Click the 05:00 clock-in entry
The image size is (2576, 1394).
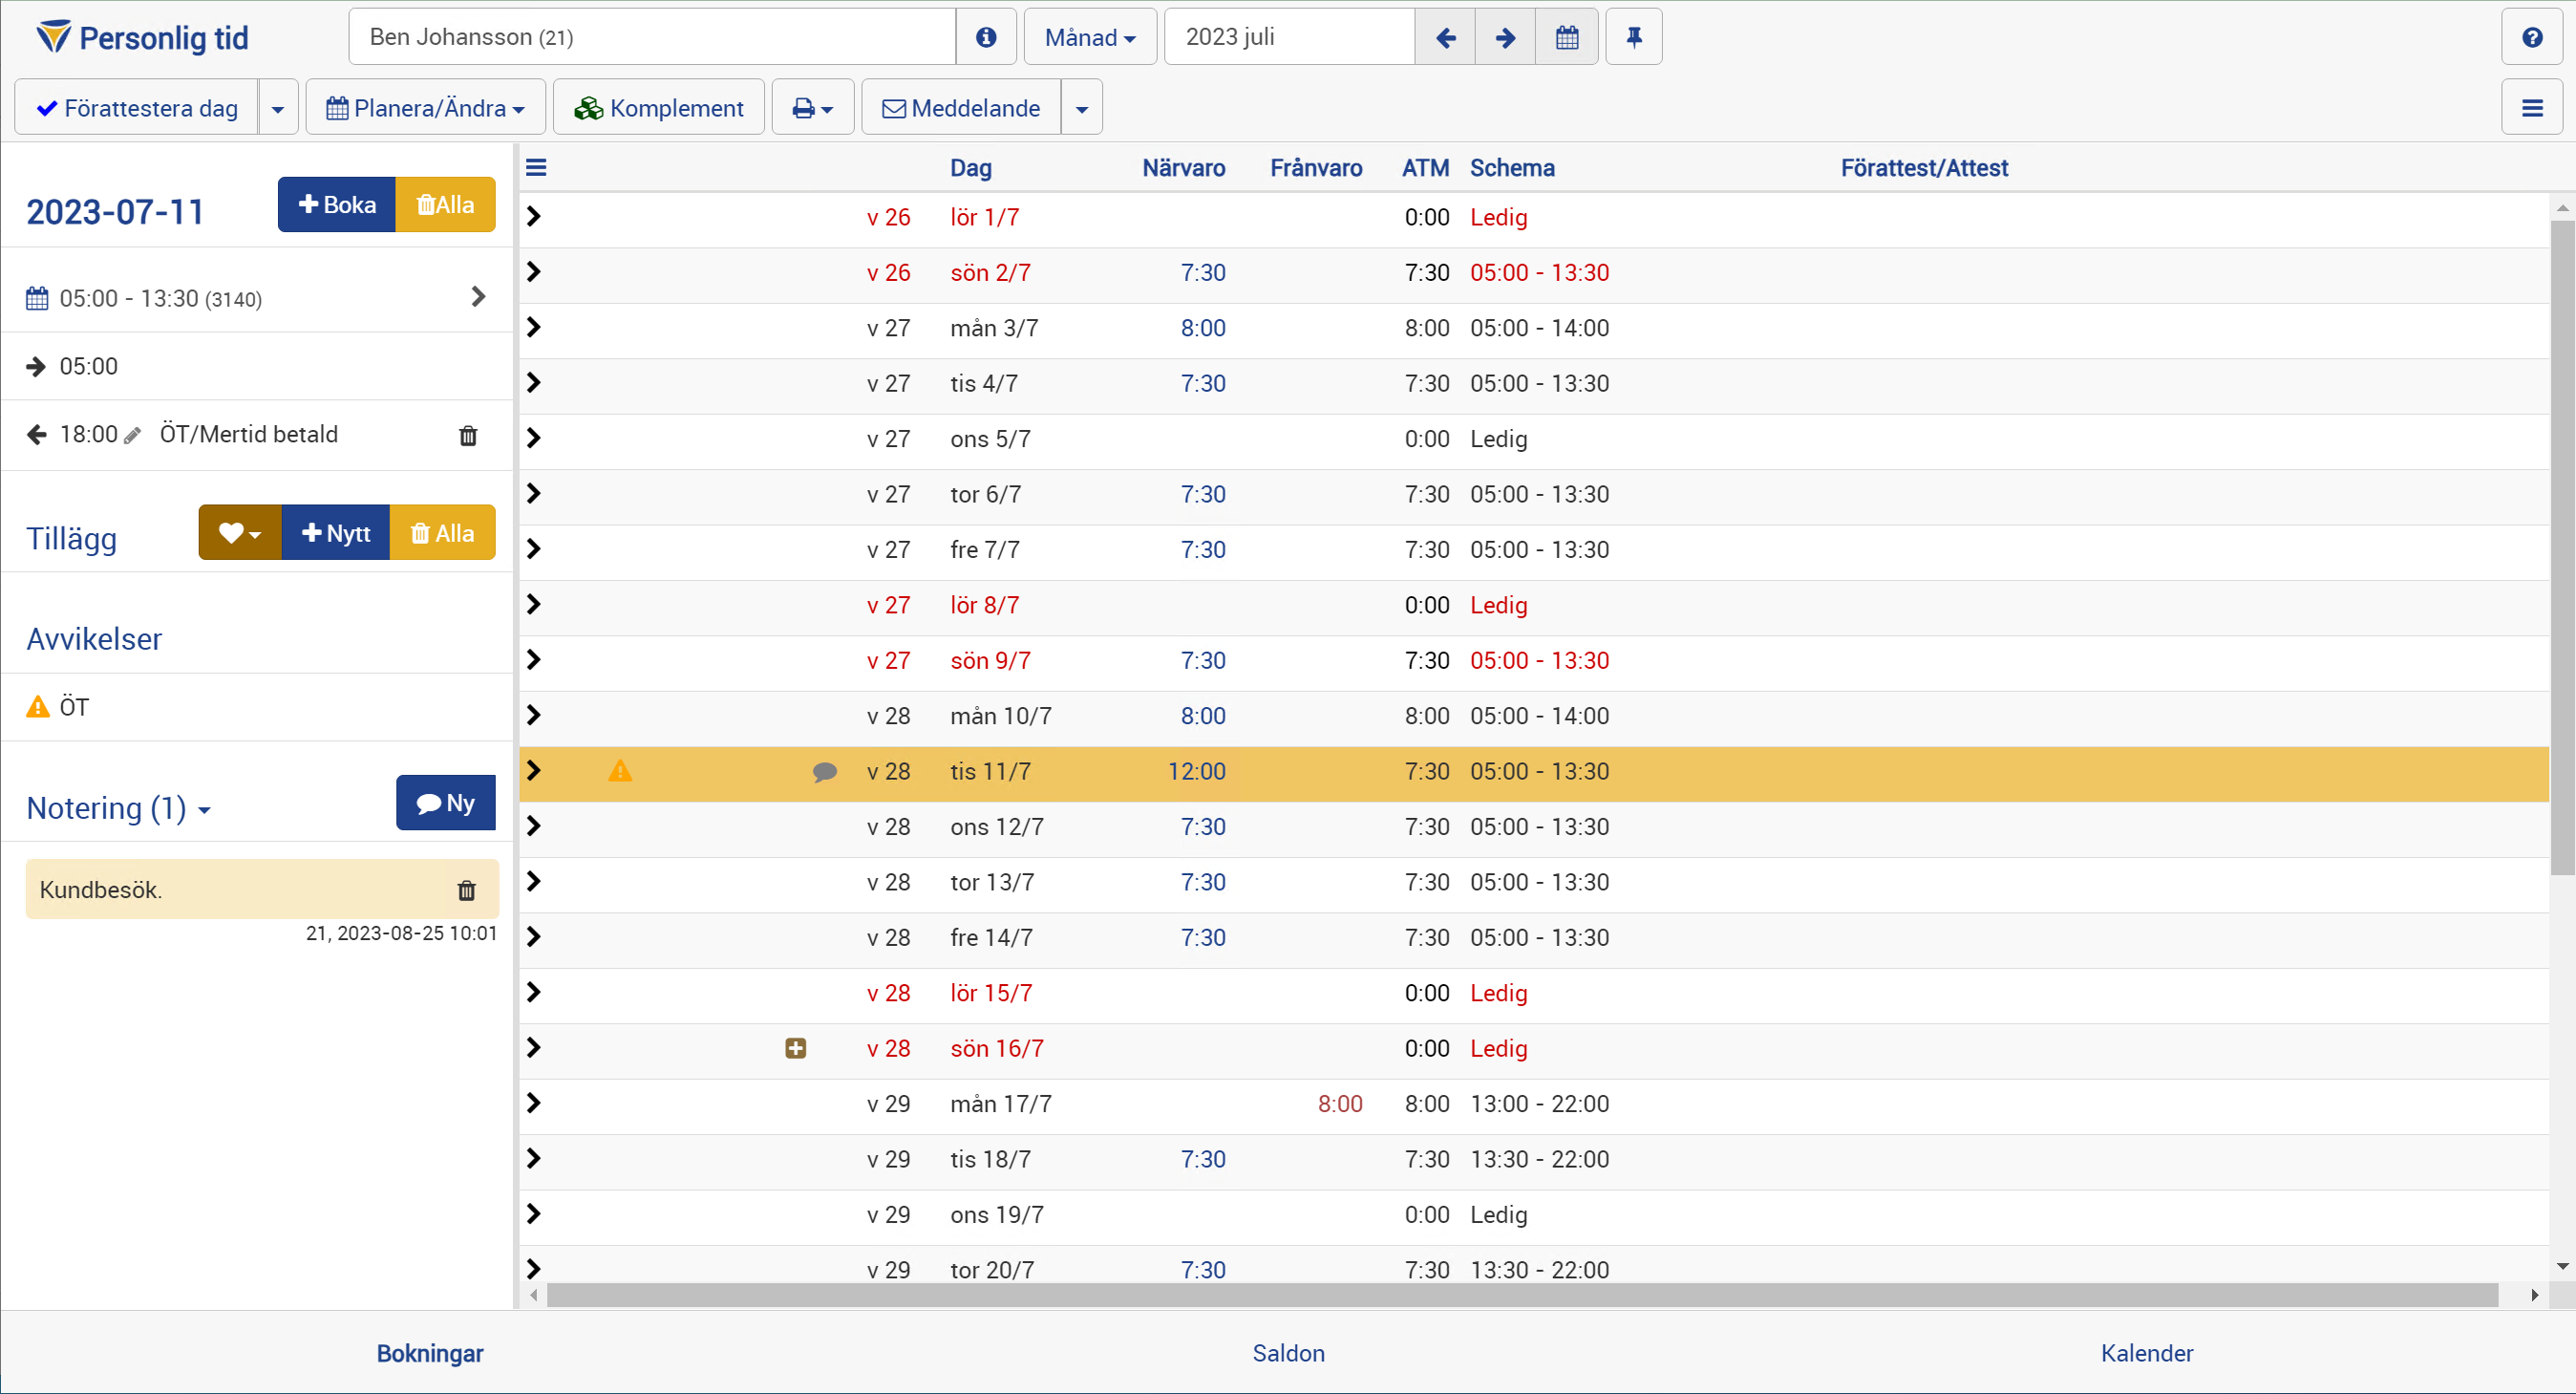click(257, 366)
